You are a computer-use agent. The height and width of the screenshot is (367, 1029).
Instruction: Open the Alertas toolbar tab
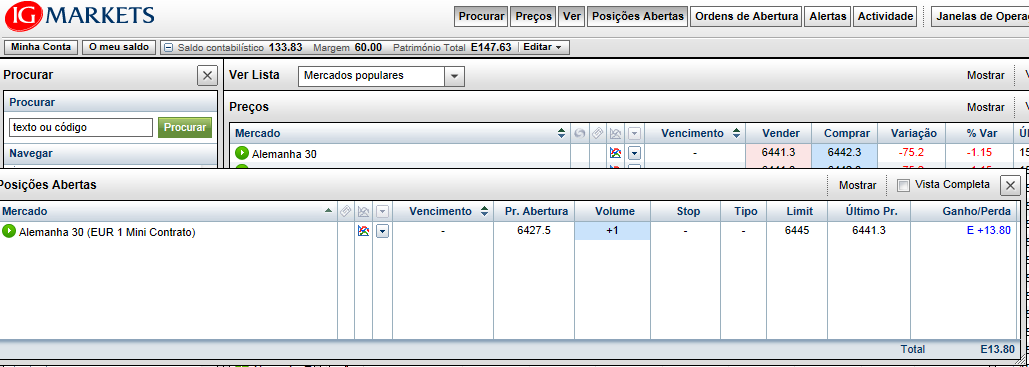(828, 16)
